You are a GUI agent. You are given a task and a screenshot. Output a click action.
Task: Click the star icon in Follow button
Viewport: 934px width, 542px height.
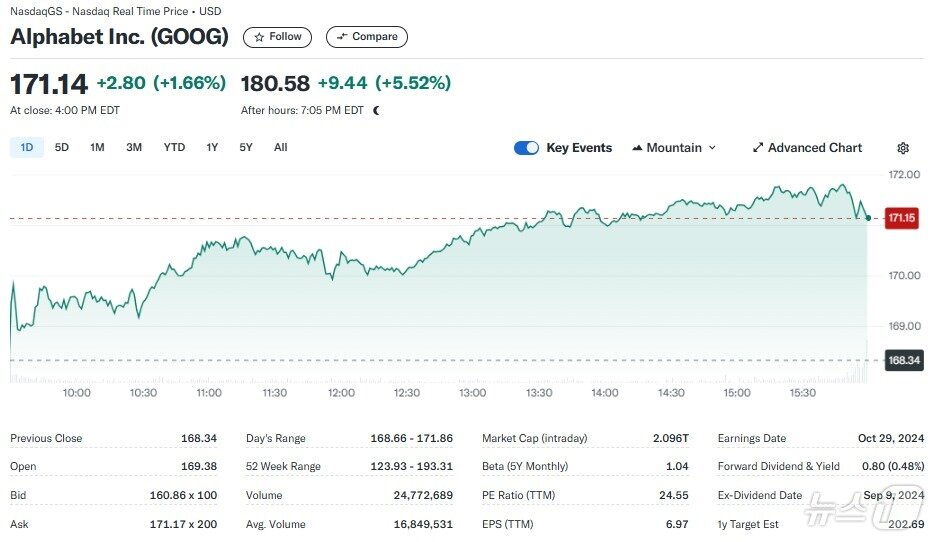coord(259,37)
